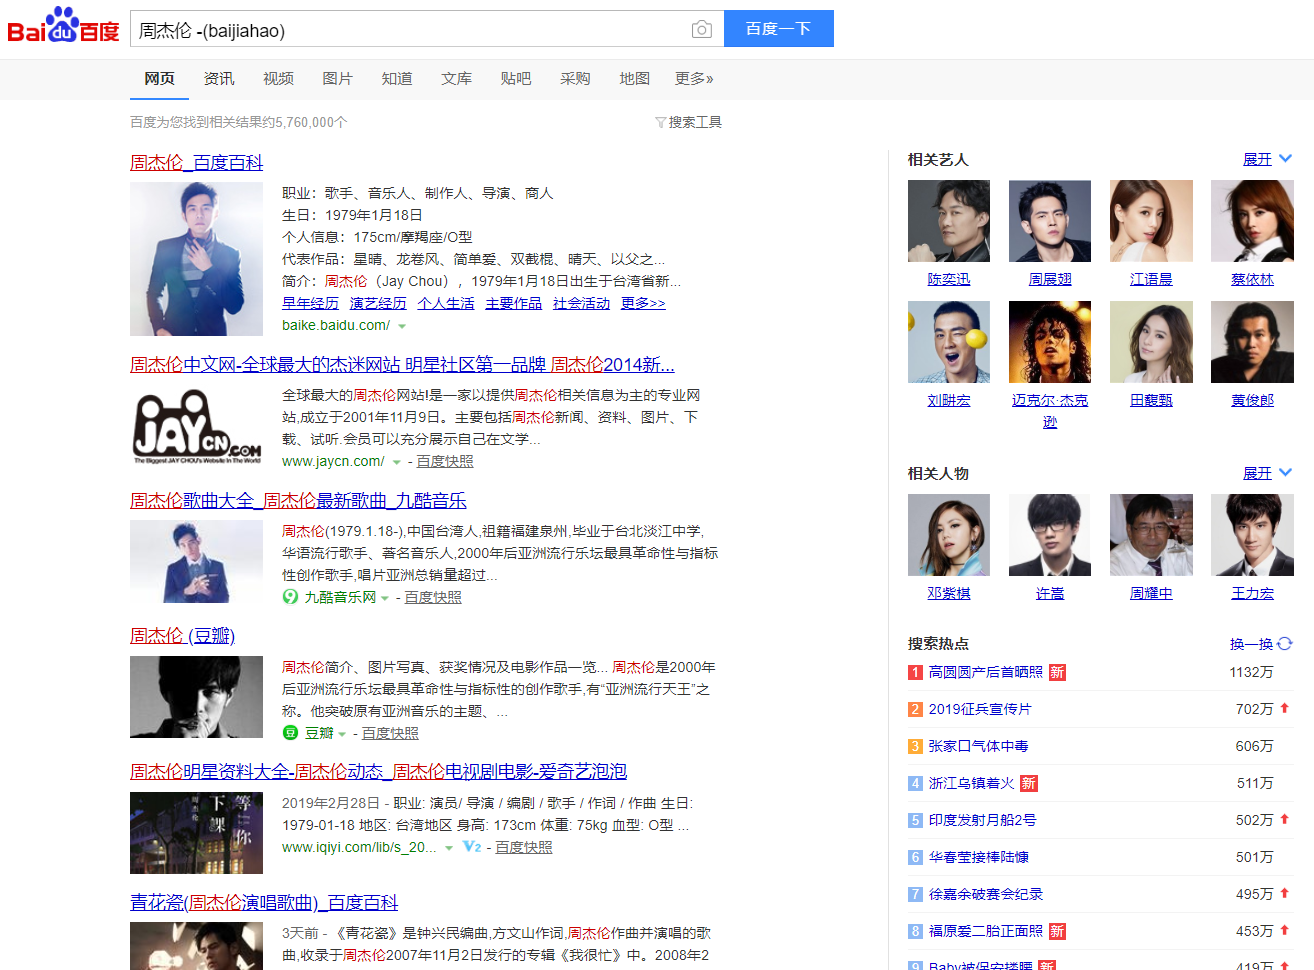Viewport: 1314px width, 970px height.
Task: Click the 新 badge next to 高圆圆产后首晒照
Action: (1057, 672)
